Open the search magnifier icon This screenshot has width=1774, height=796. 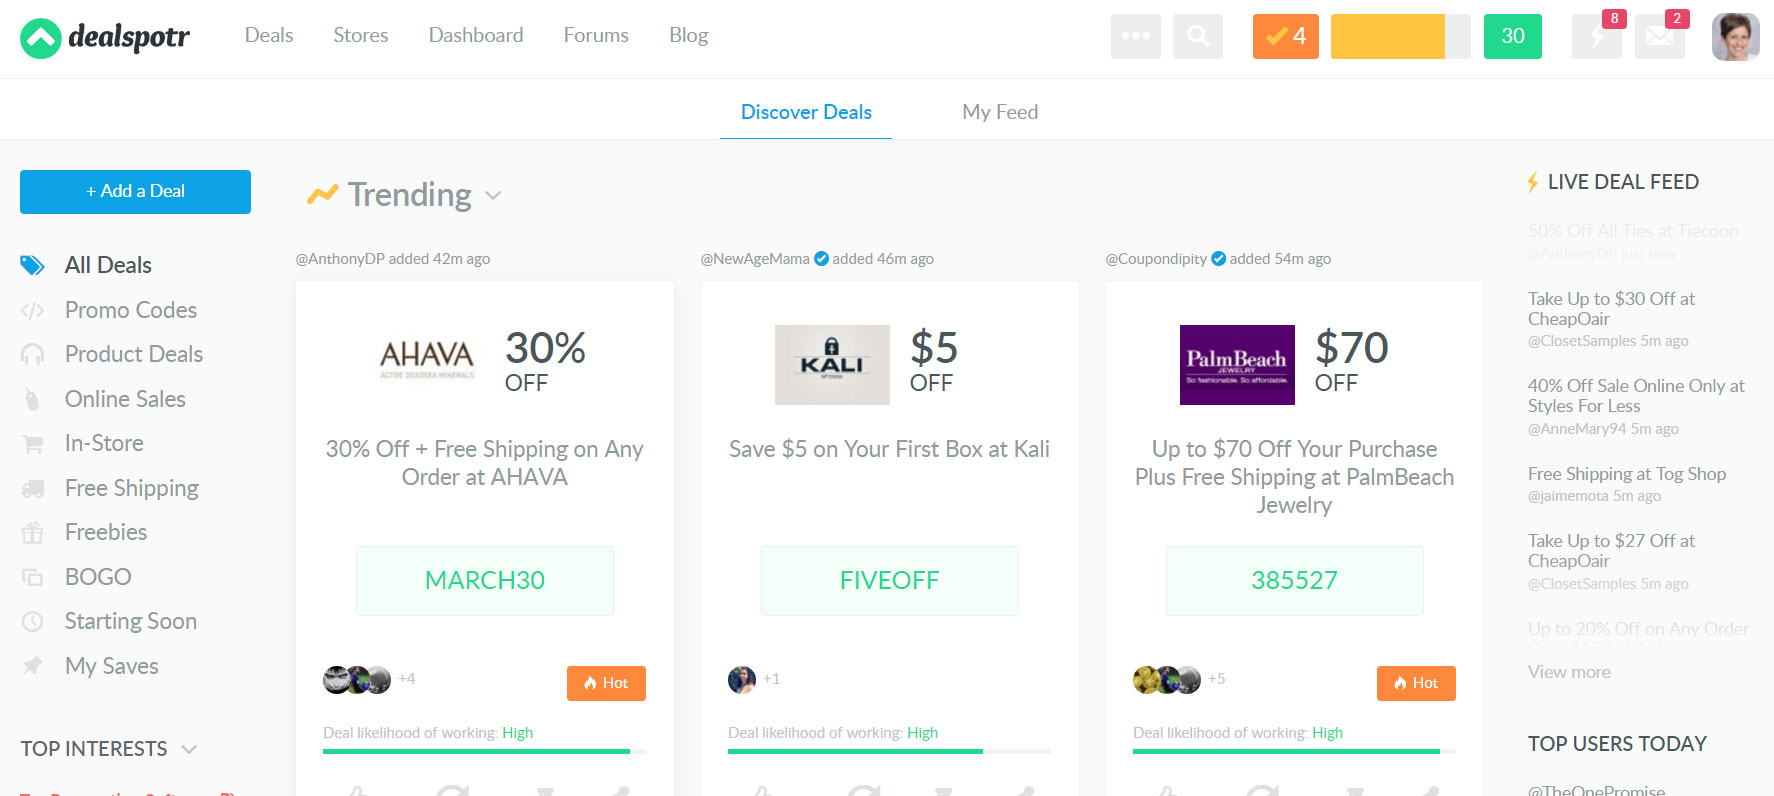point(1197,37)
